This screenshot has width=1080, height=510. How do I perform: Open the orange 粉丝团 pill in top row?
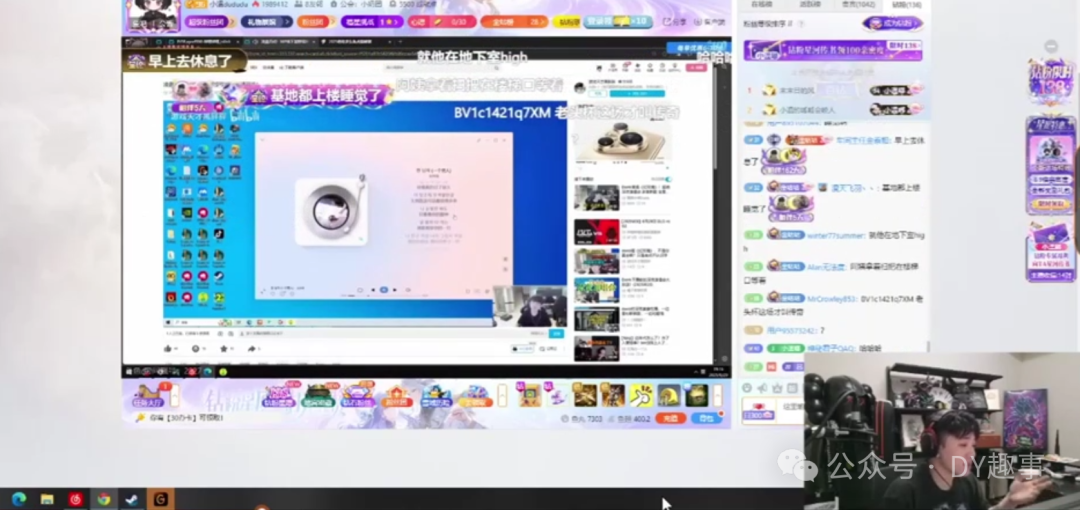(316, 22)
